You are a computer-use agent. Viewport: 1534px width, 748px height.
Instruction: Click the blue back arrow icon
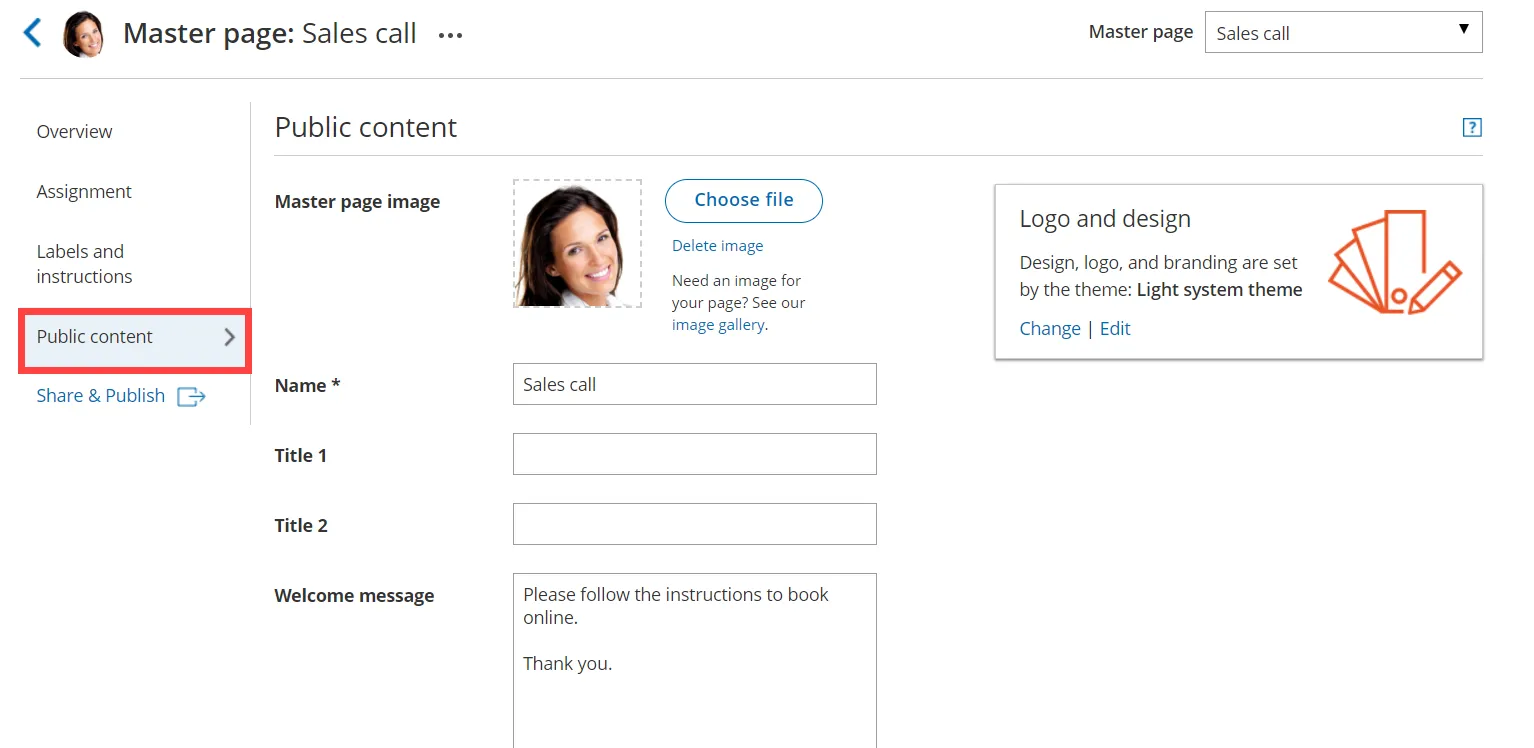pos(33,33)
